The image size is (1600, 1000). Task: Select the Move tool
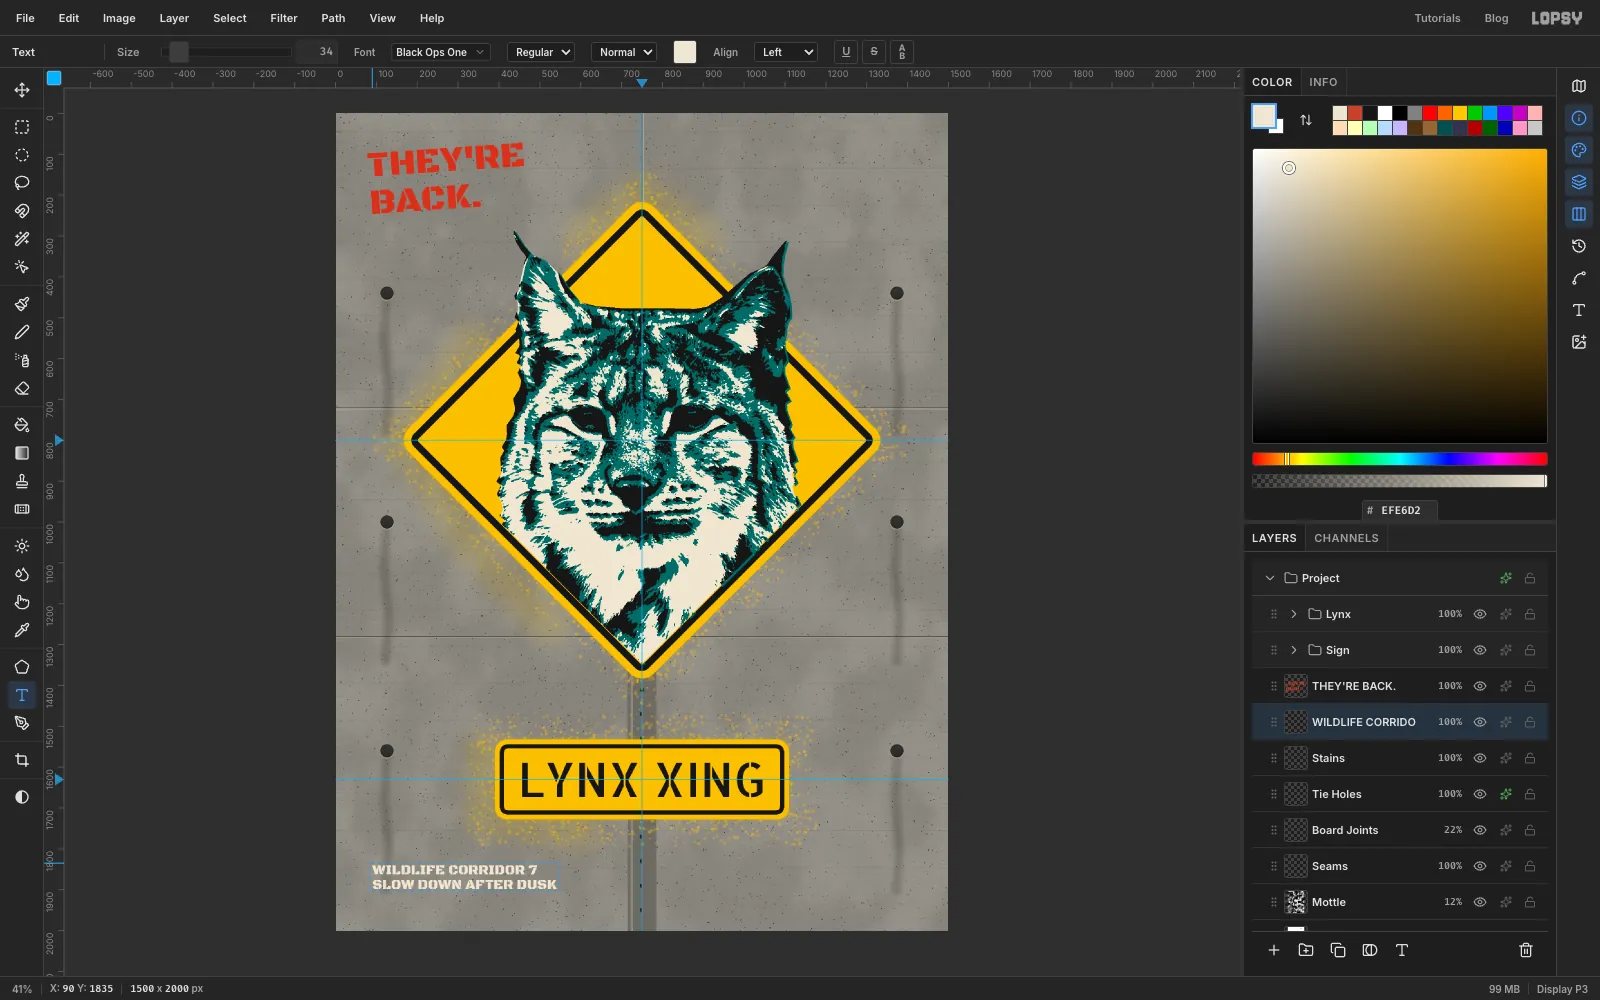point(22,90)
